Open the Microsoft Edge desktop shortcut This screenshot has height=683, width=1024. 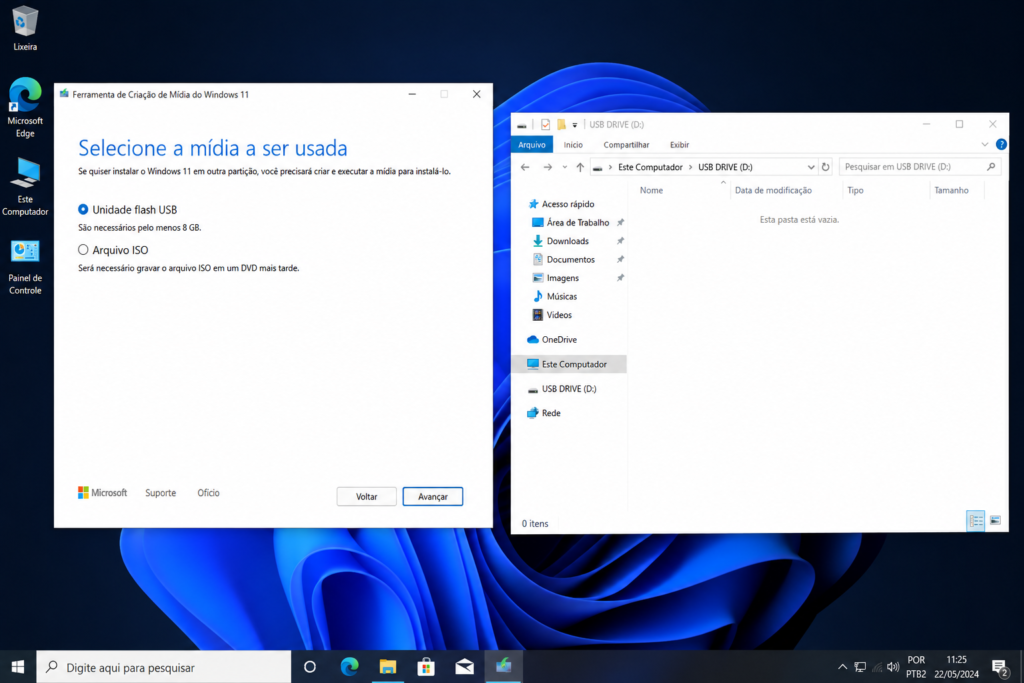tap(25, 108)
